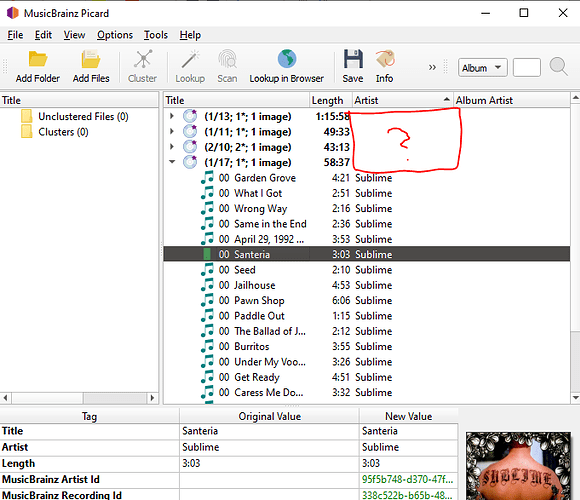Image resolution: width=580 pixels, height=500 pixels.
Task: Click the Length column header
Action: (x=330, y=100)
